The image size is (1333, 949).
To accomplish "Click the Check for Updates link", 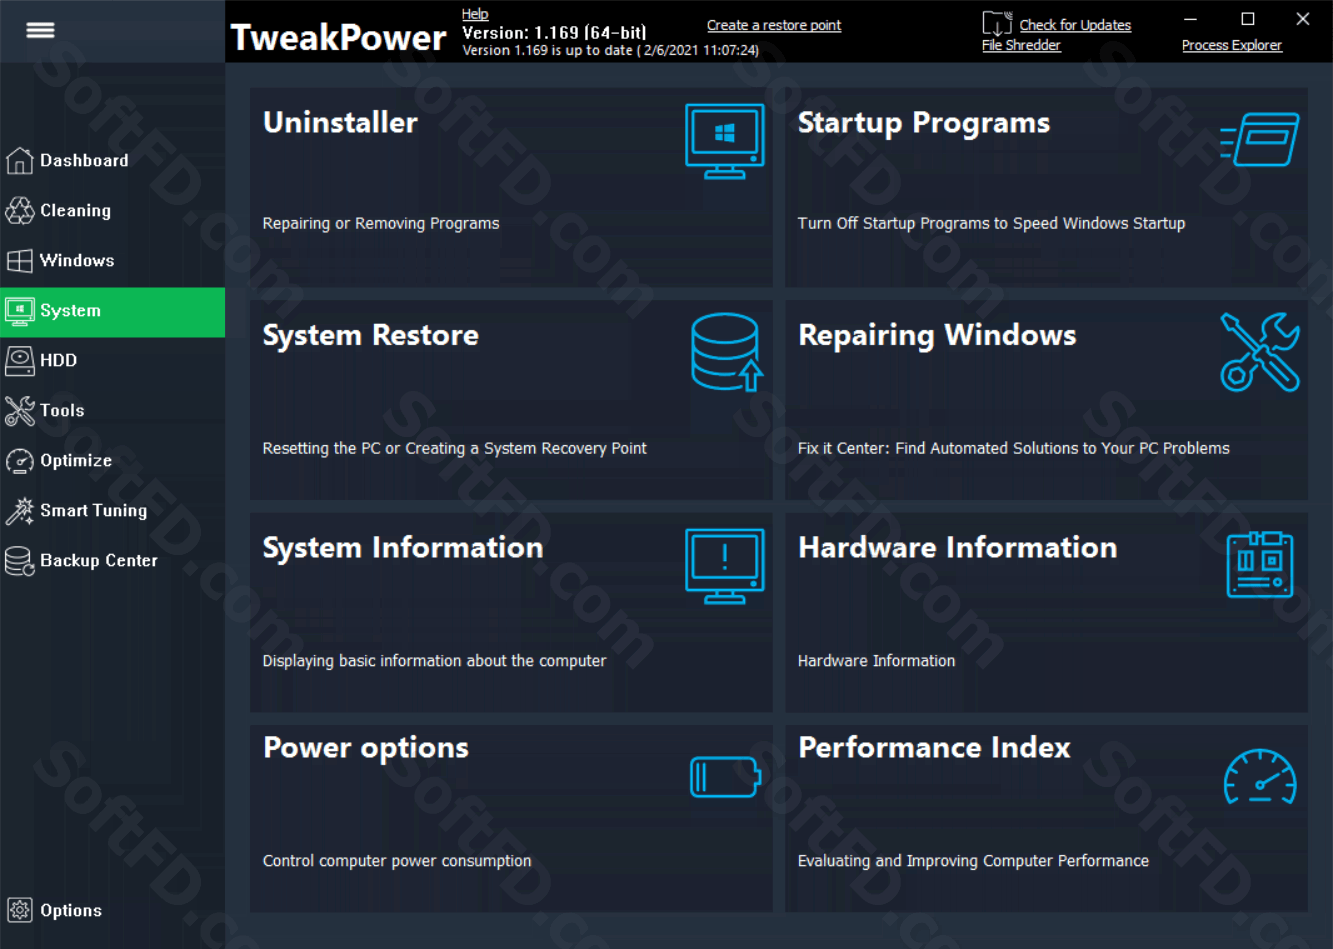I will point(1075,25).
